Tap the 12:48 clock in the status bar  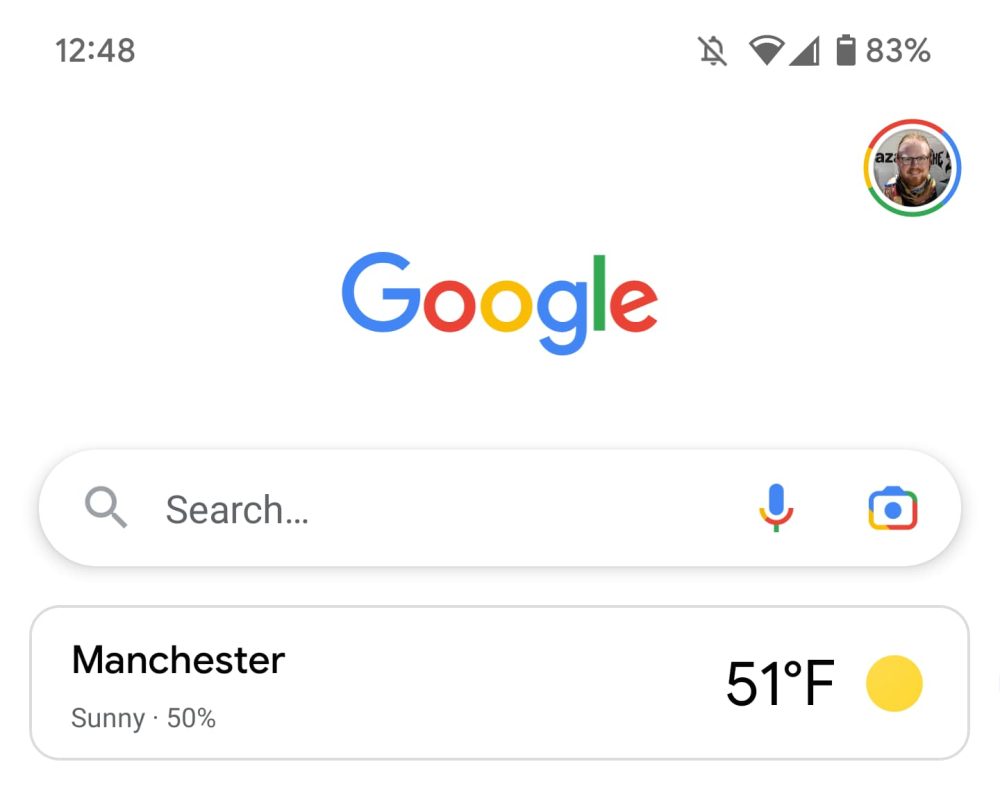[95, 50]
